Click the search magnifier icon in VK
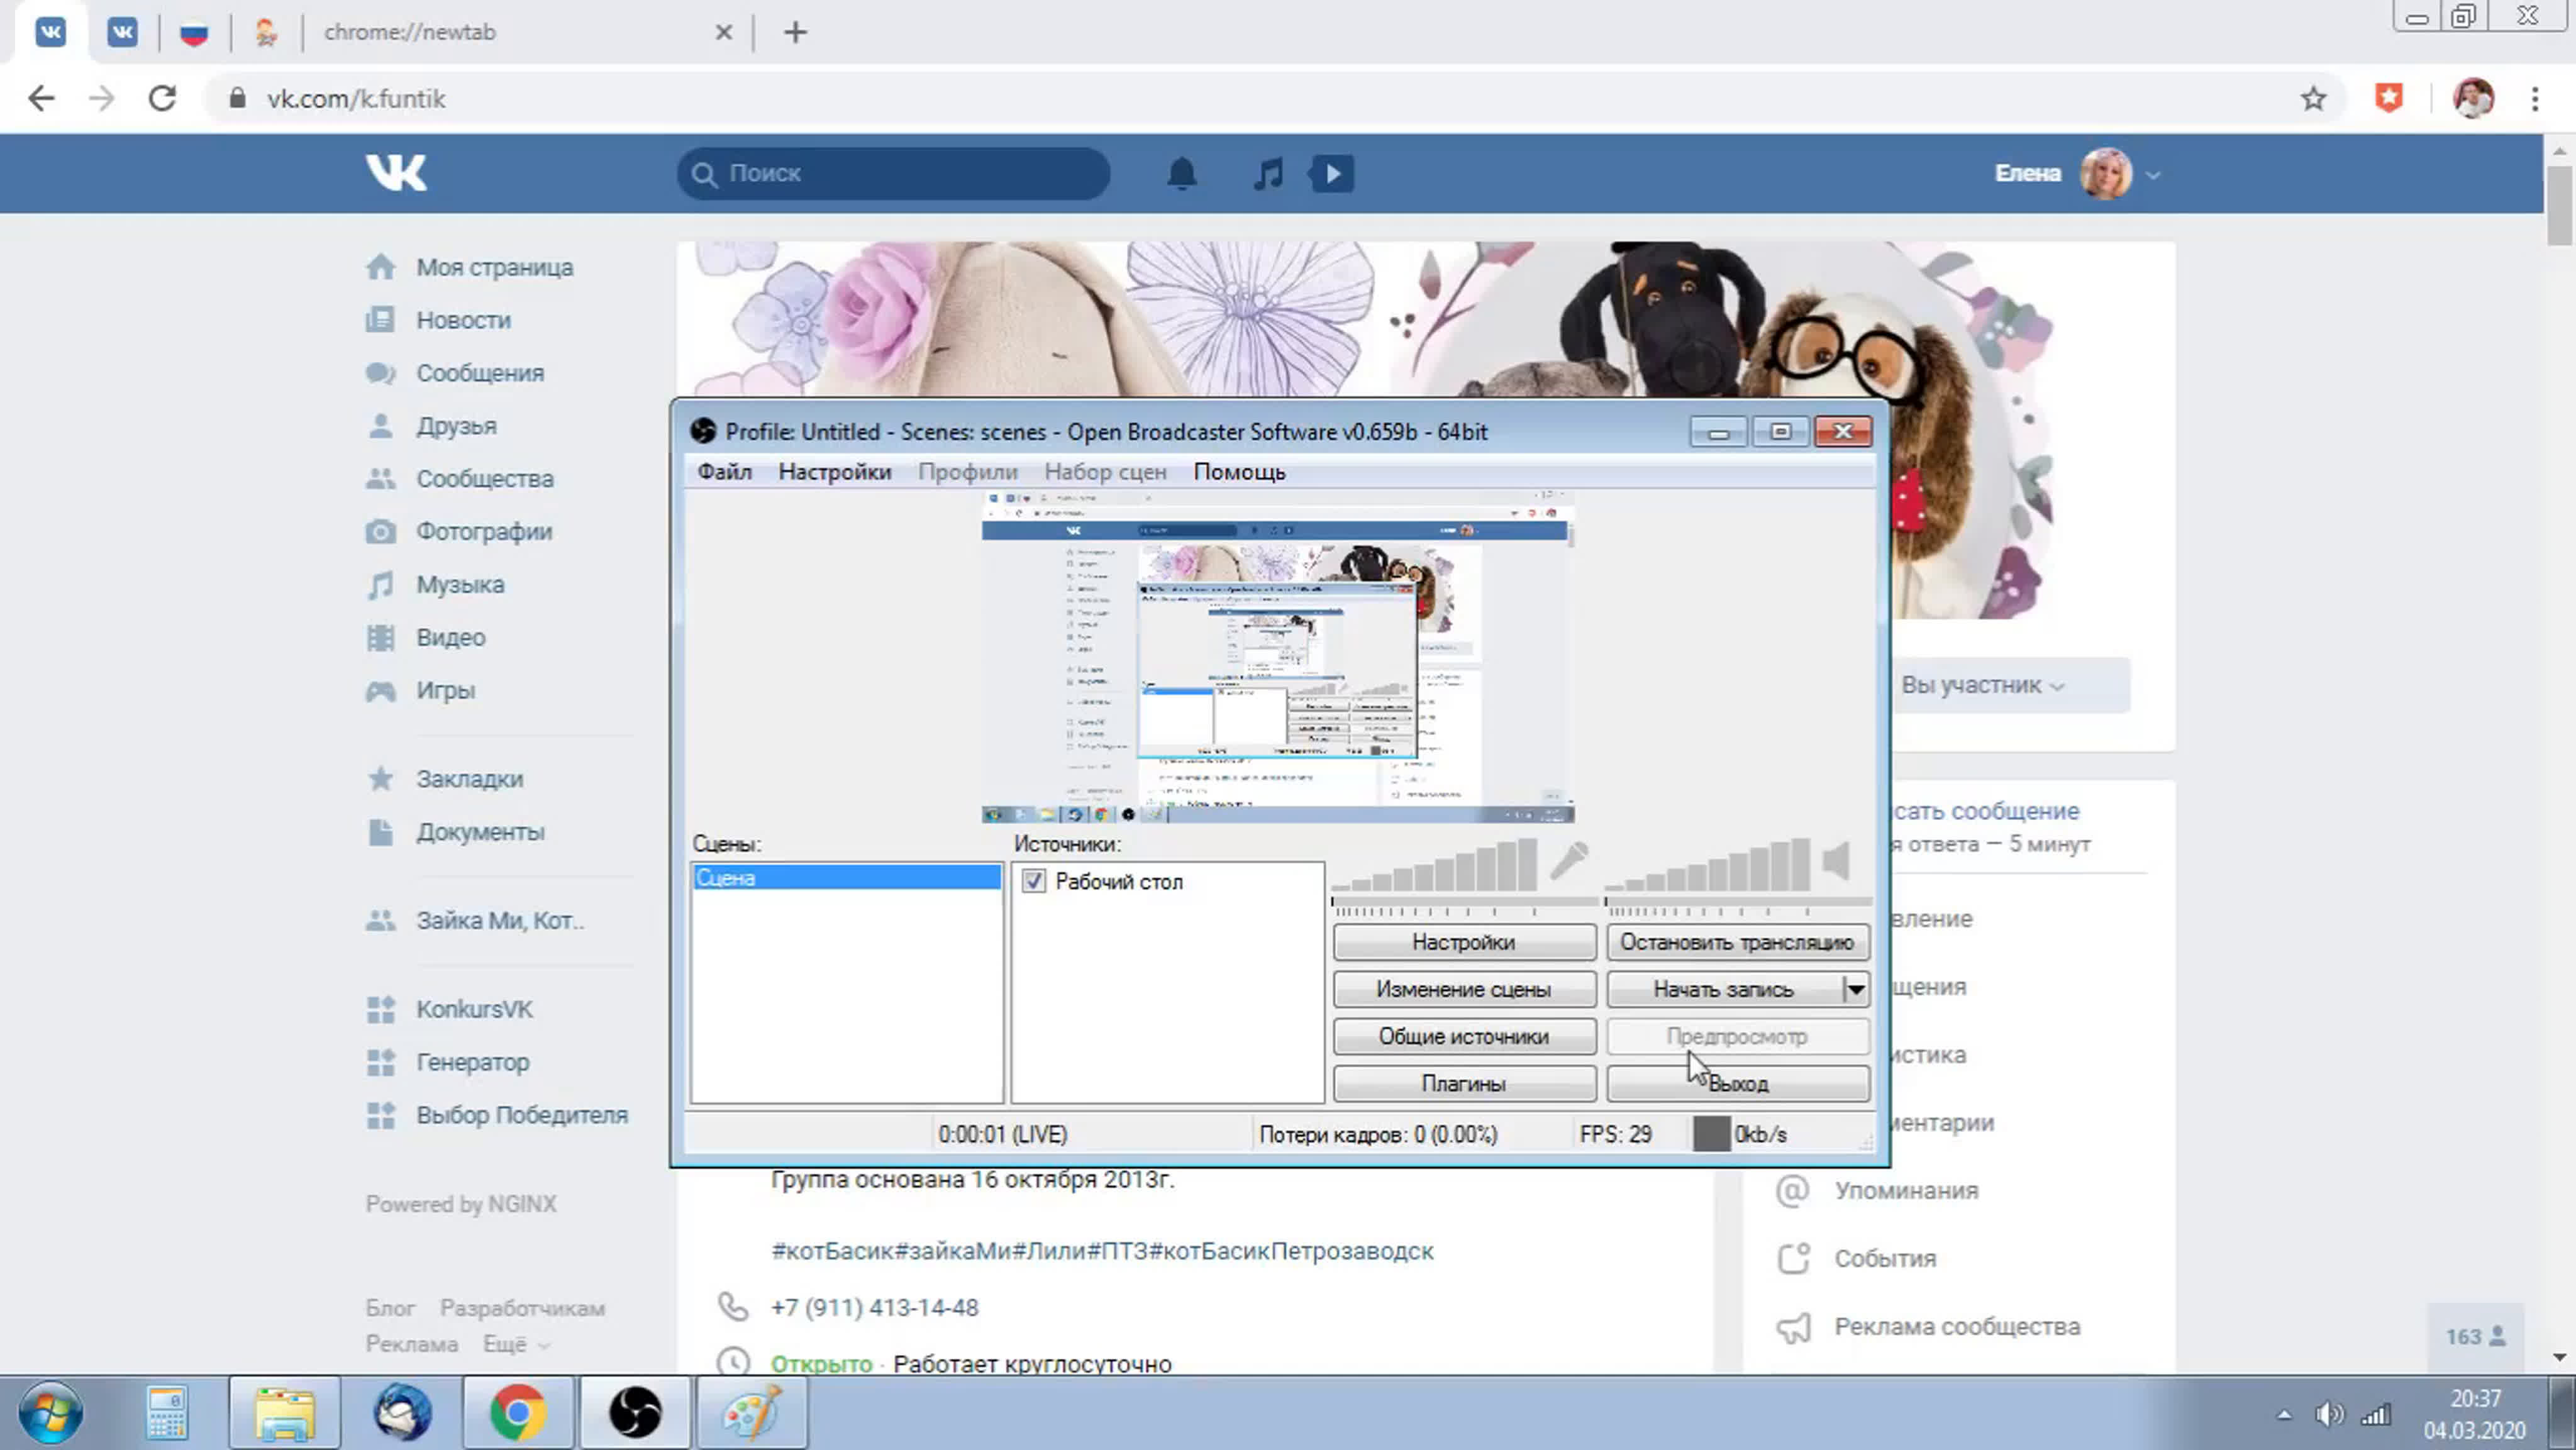This screenshot has width=2576, height=1450. point(704,174)
